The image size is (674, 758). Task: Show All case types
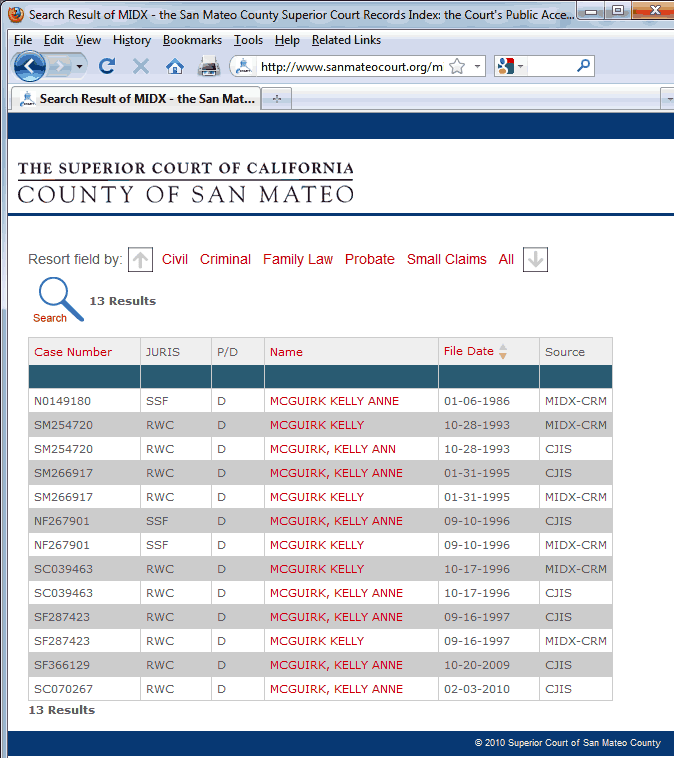506,260
